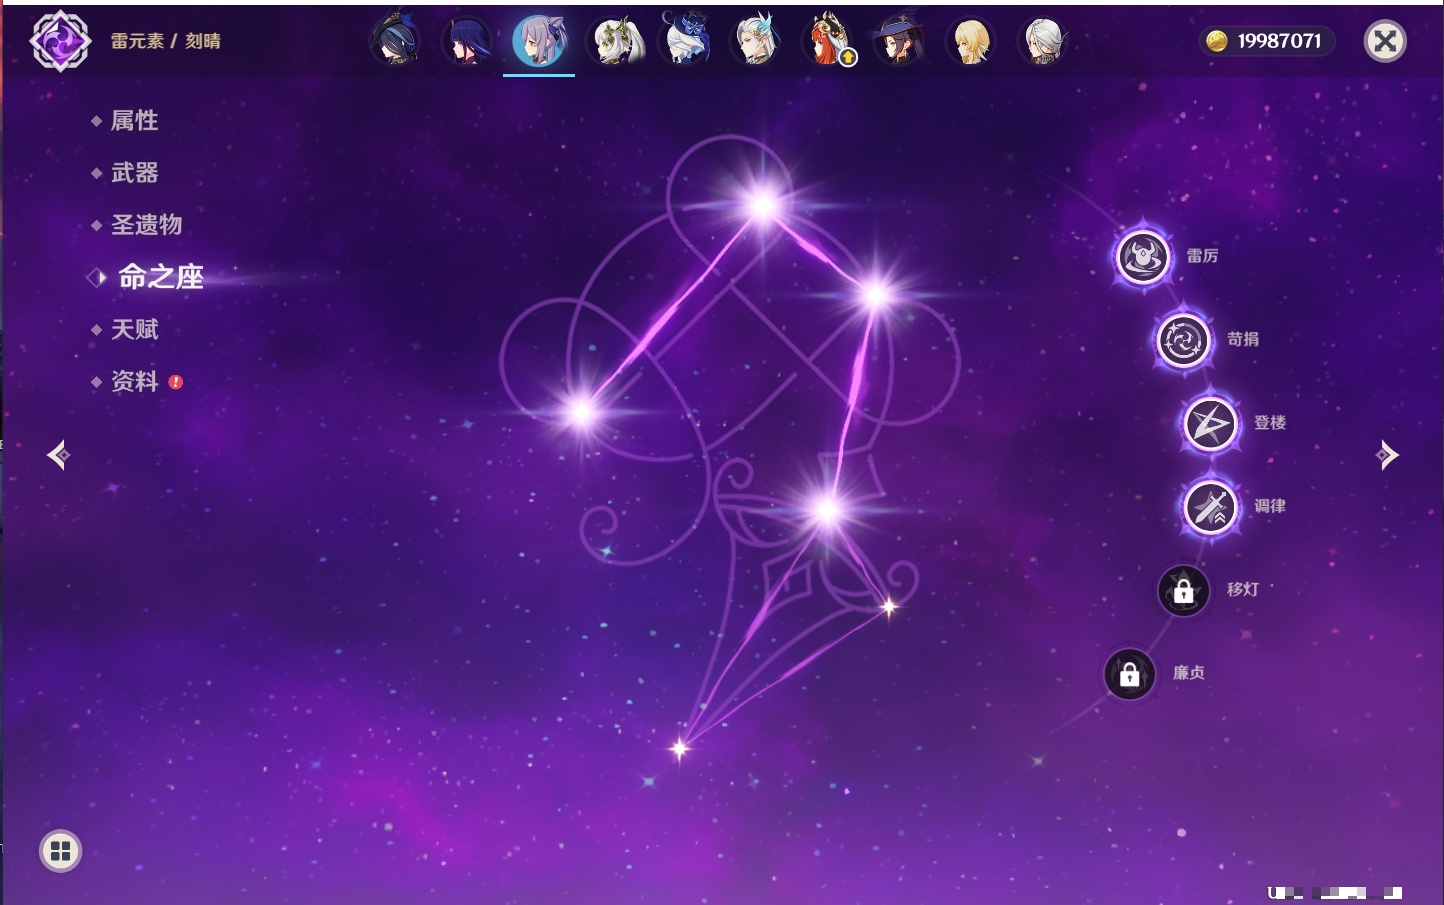Open the four-square grid menu icon
The width and height of the screenshot is (1444, 905).
click(x=60, y=852)
